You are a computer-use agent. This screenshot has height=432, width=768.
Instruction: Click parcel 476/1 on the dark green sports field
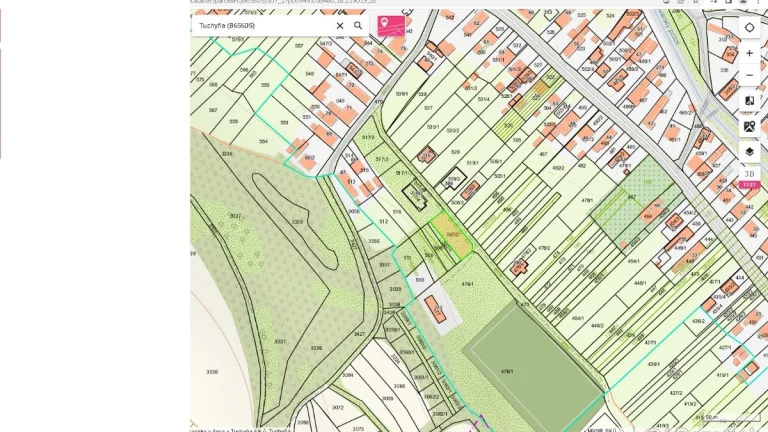click(507, 372)
